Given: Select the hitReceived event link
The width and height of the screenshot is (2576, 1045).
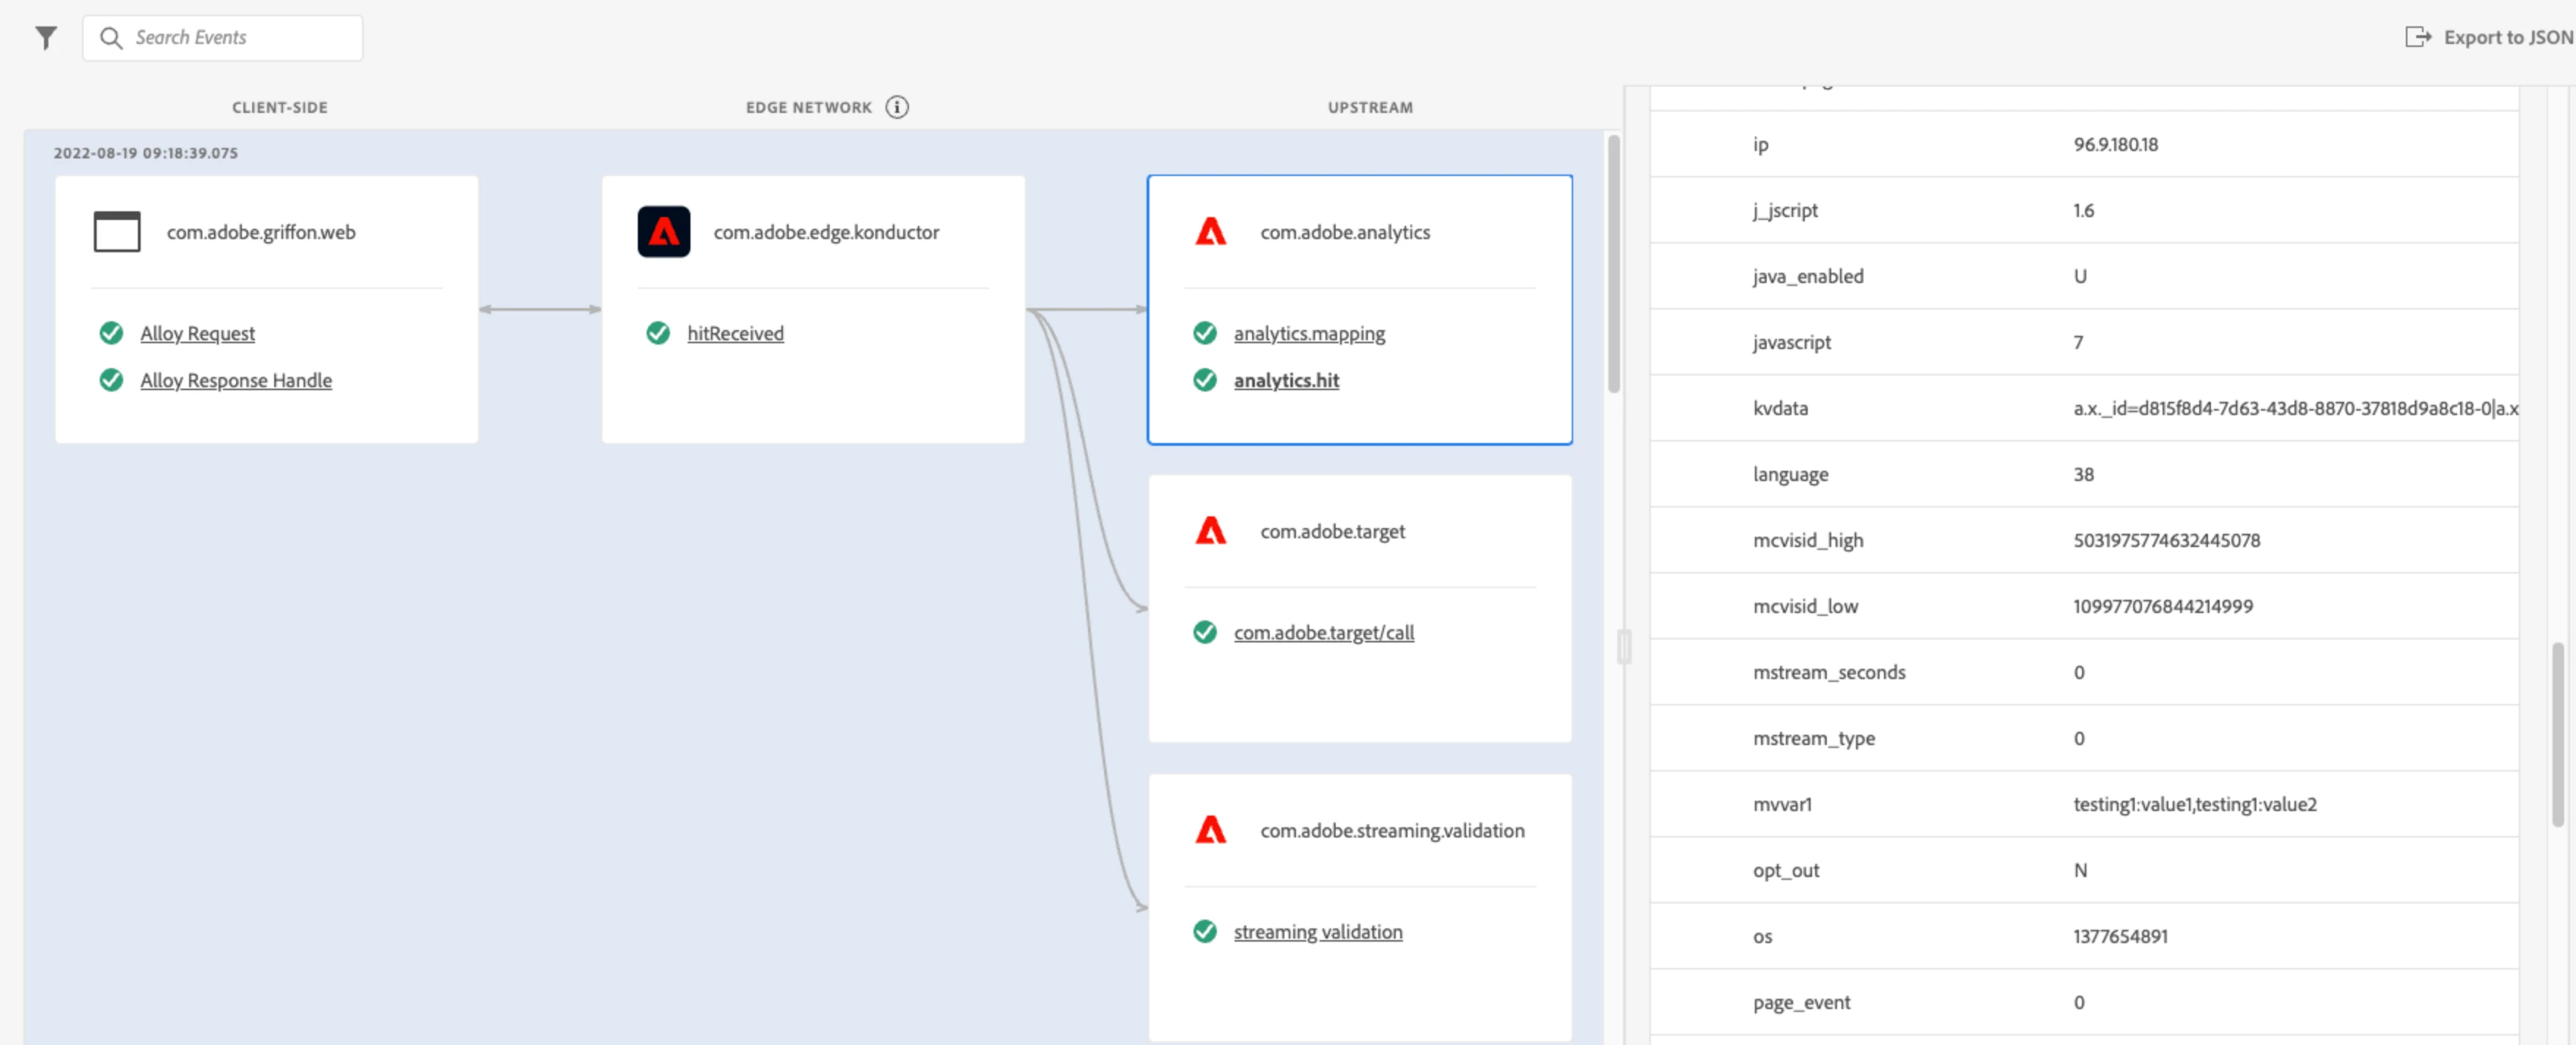Looking at the screenshot, I should [x=735, y=333].
